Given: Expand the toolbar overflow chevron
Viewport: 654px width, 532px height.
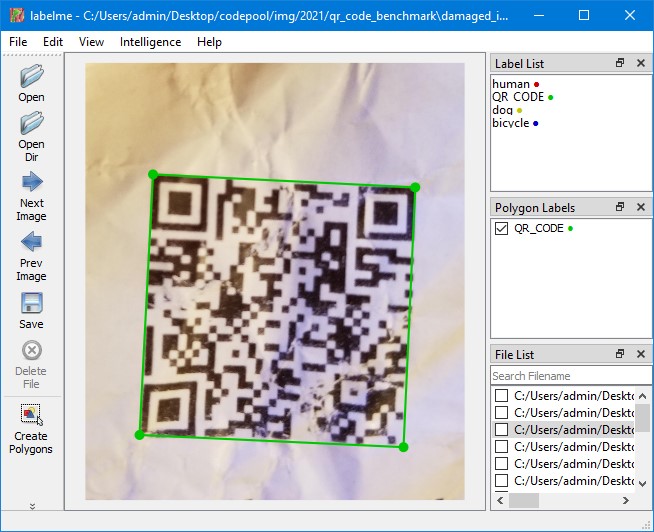Looking at the screenshot, I should [x=31, y=506].
